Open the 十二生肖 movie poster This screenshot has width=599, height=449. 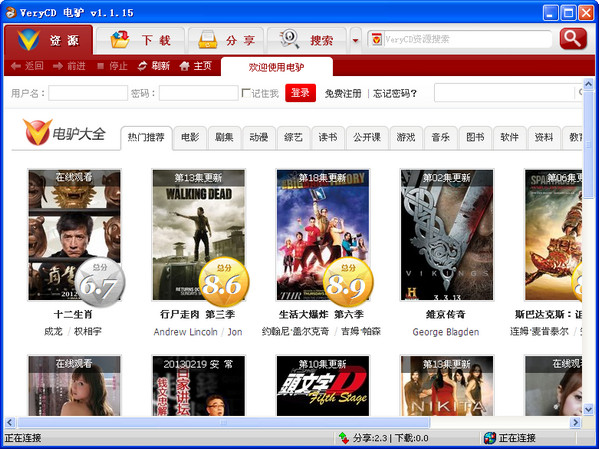tap(74, 235)
